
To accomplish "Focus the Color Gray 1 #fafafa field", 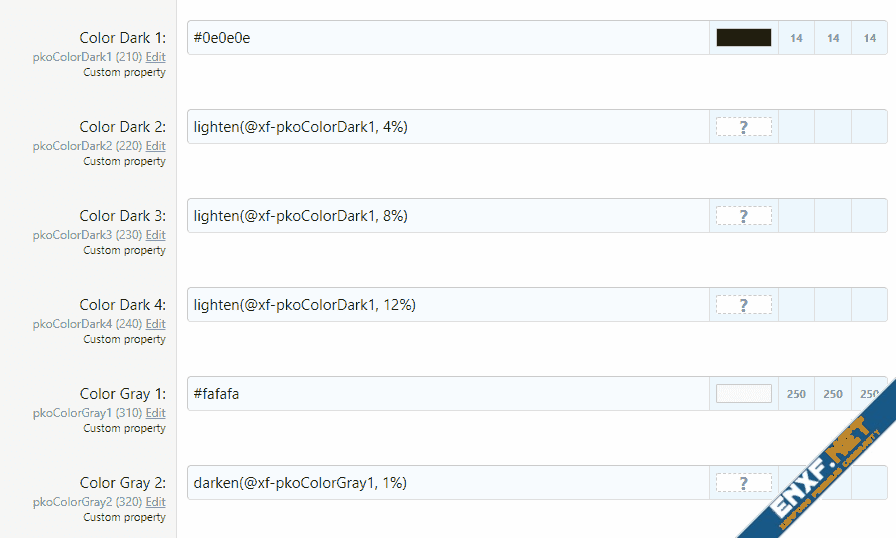I will (448, 394).
